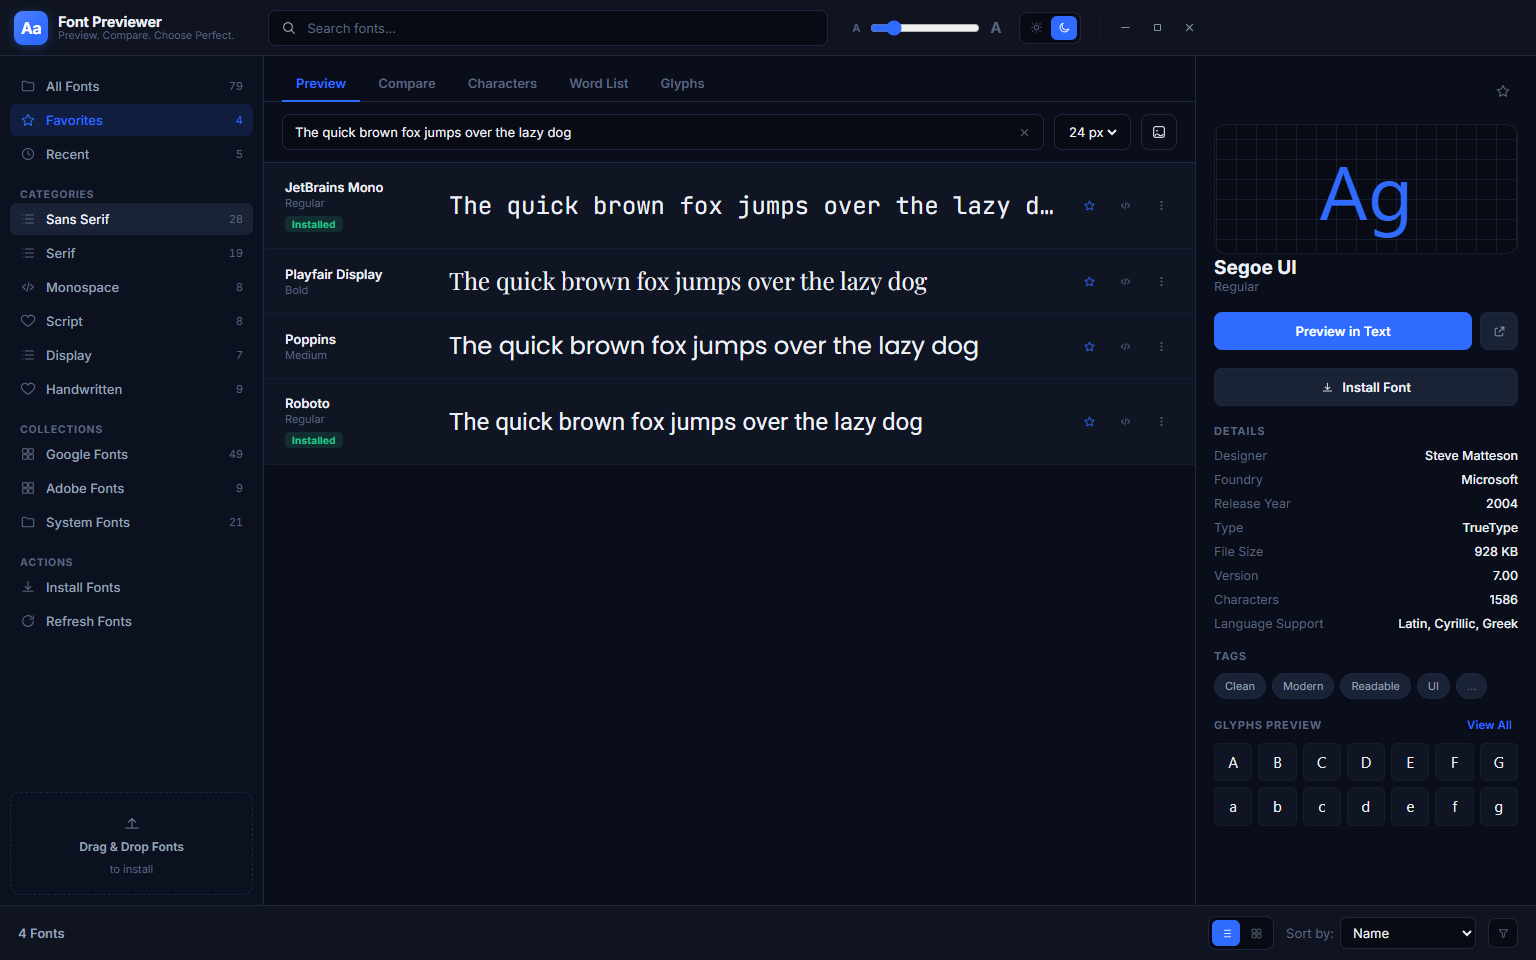Click the code icon in the Roboto row

[1125, 422]
